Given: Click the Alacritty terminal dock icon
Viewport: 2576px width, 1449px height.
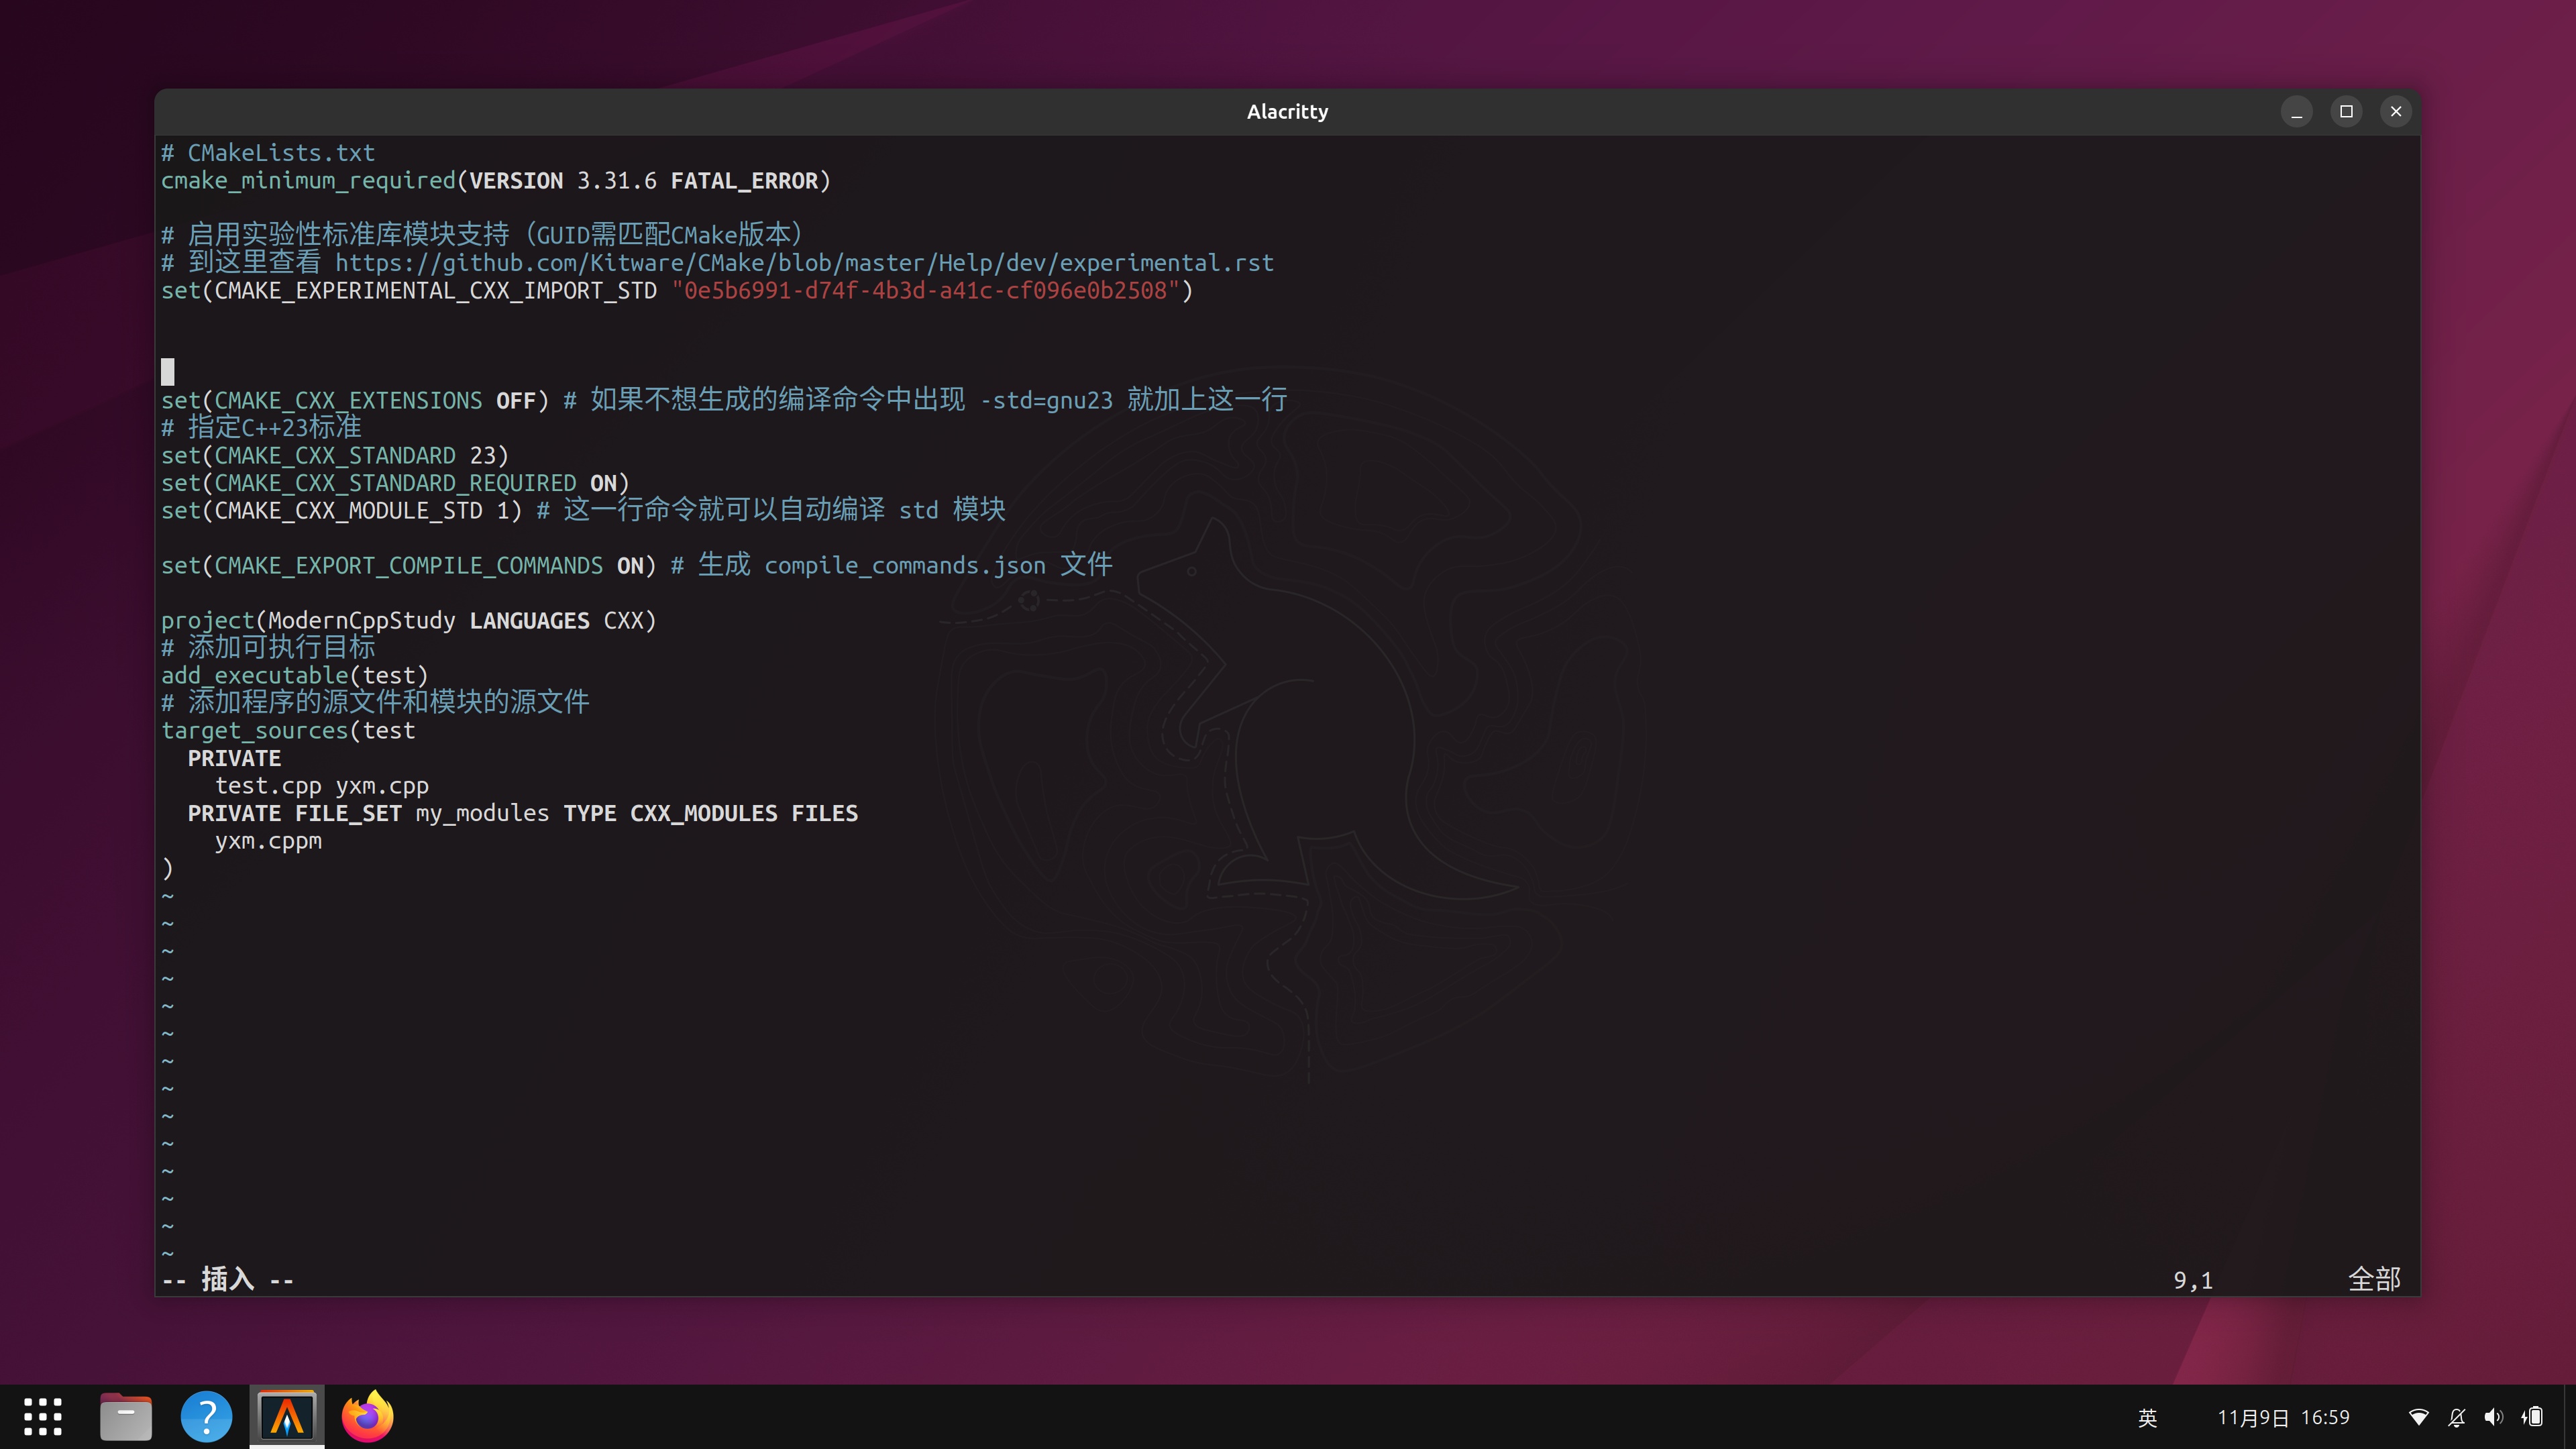Looking at the screenshot, I should [287, 1417].
